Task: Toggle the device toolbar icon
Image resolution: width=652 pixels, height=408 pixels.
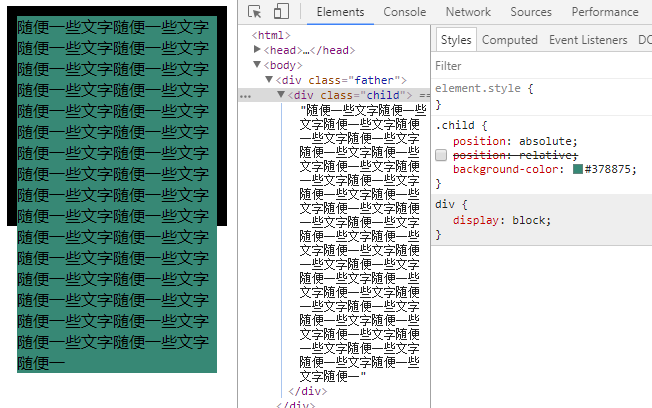Action: (281, 12)
